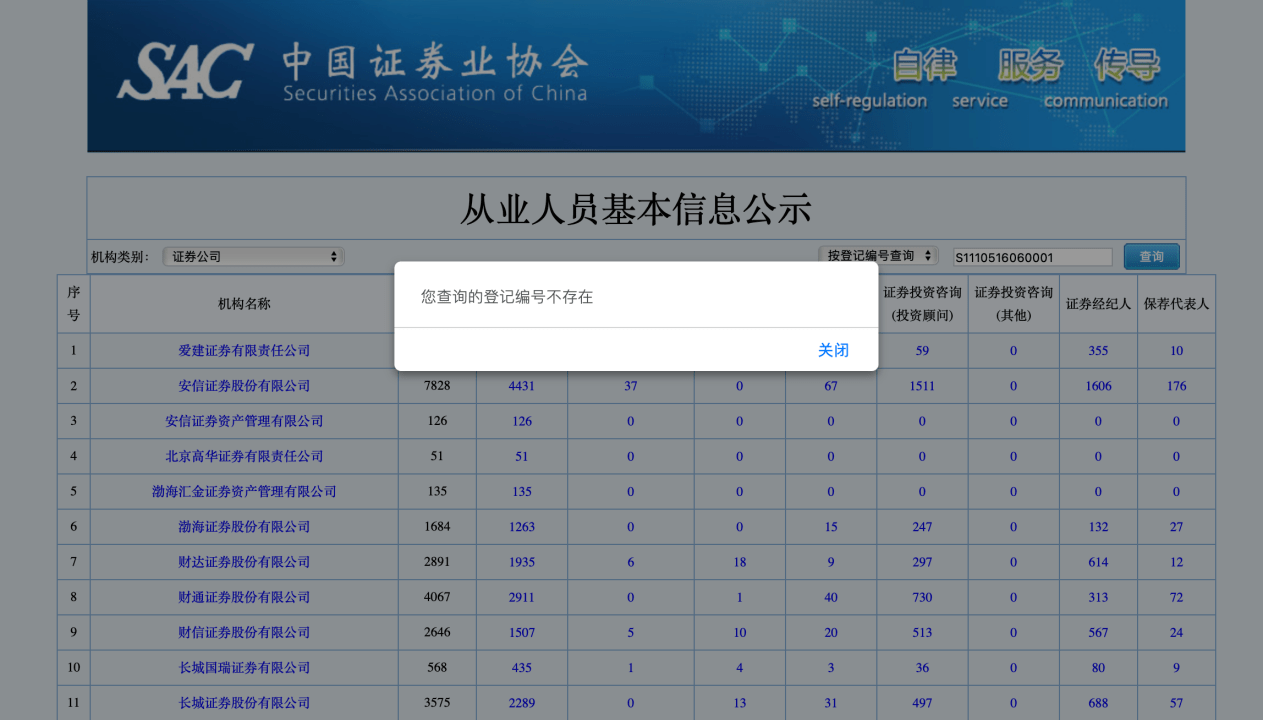Click 财达证券 securities broker count 614
1263x720 pixels.
tap(1098, 562)
